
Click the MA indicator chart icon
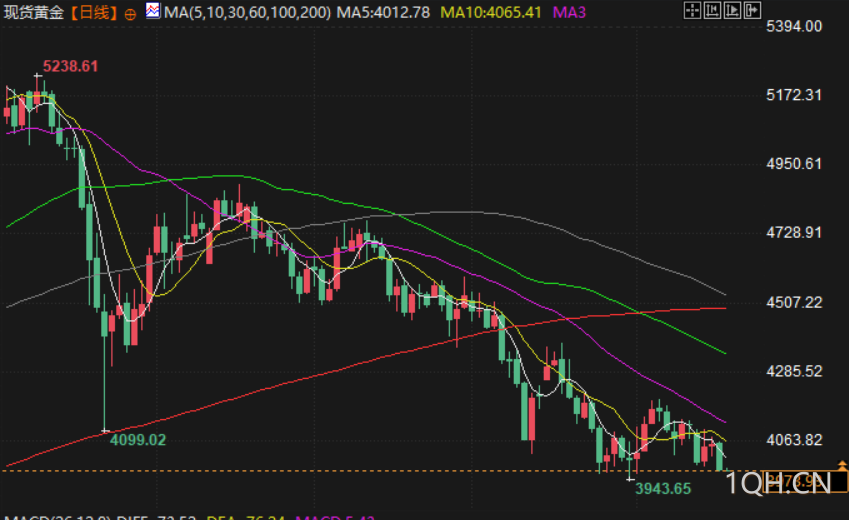(x=153, y=10)
